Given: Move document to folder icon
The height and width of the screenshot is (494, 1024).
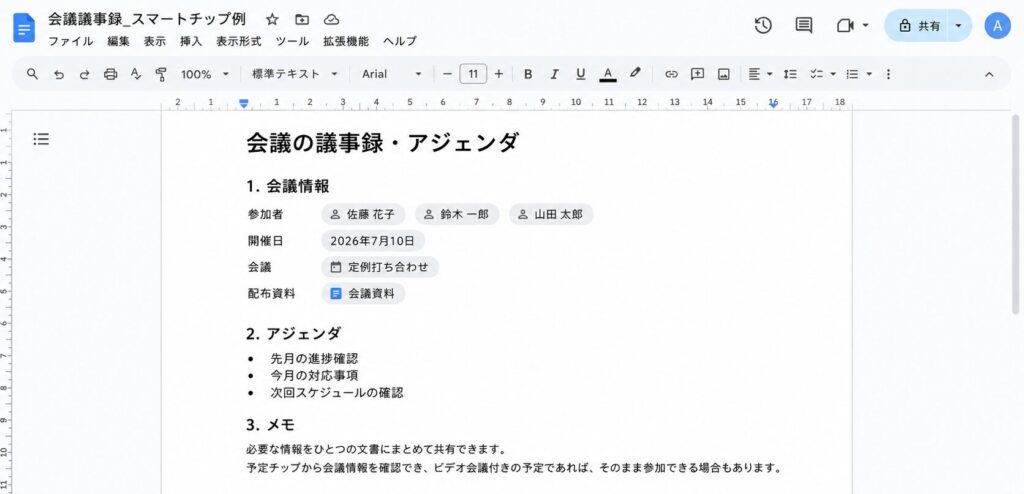Looking at the screenshot, I should tap(302, 20).
